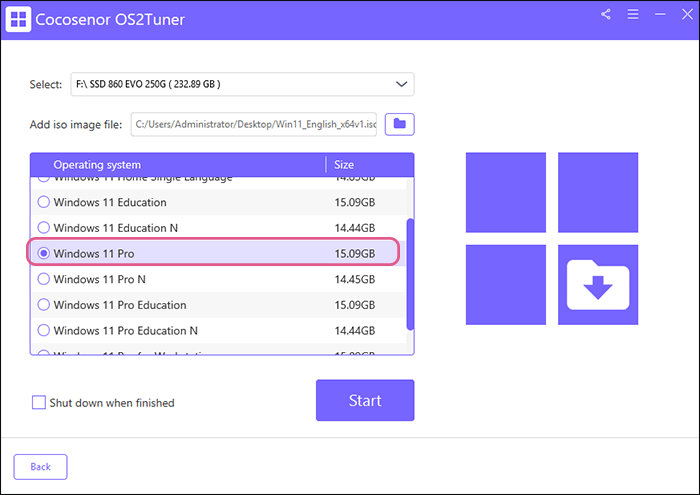Screen dimensions: 700x495
Task: Select Windows 11 Pro Education N radio button
Action: (x=44, y=331)
